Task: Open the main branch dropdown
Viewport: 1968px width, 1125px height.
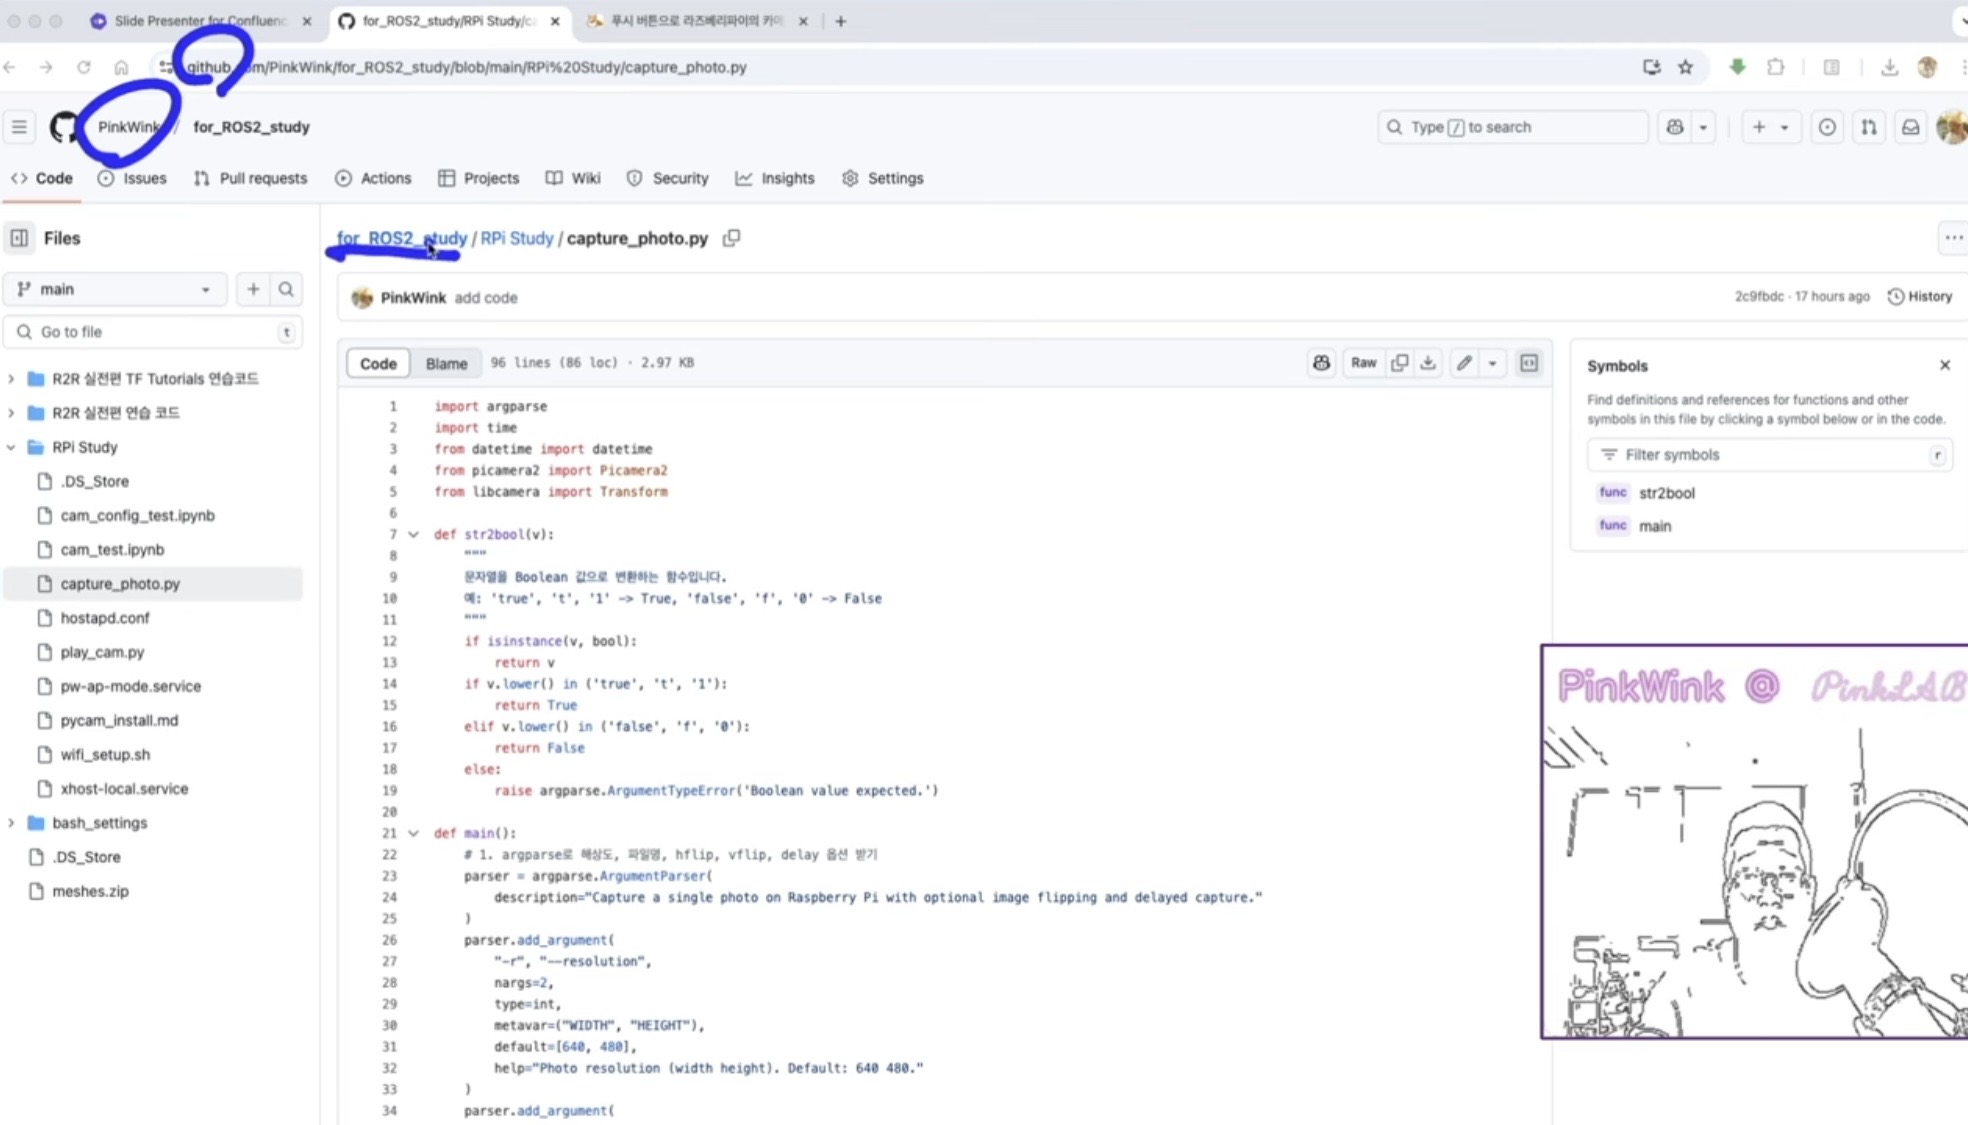Action: coord(115,289)
